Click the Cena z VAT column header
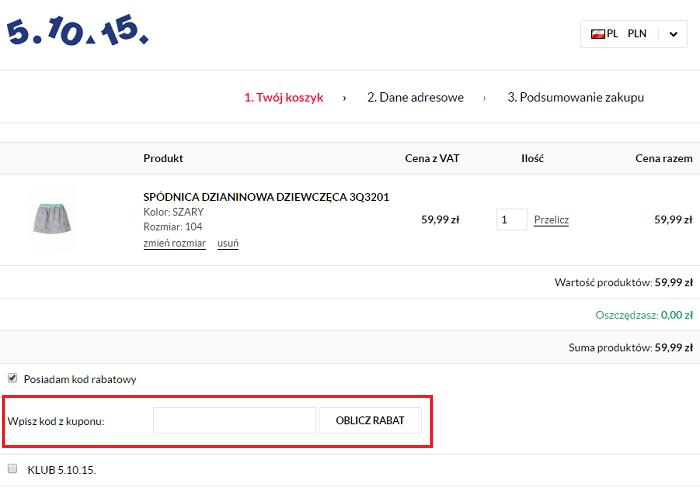 (432, 158)
